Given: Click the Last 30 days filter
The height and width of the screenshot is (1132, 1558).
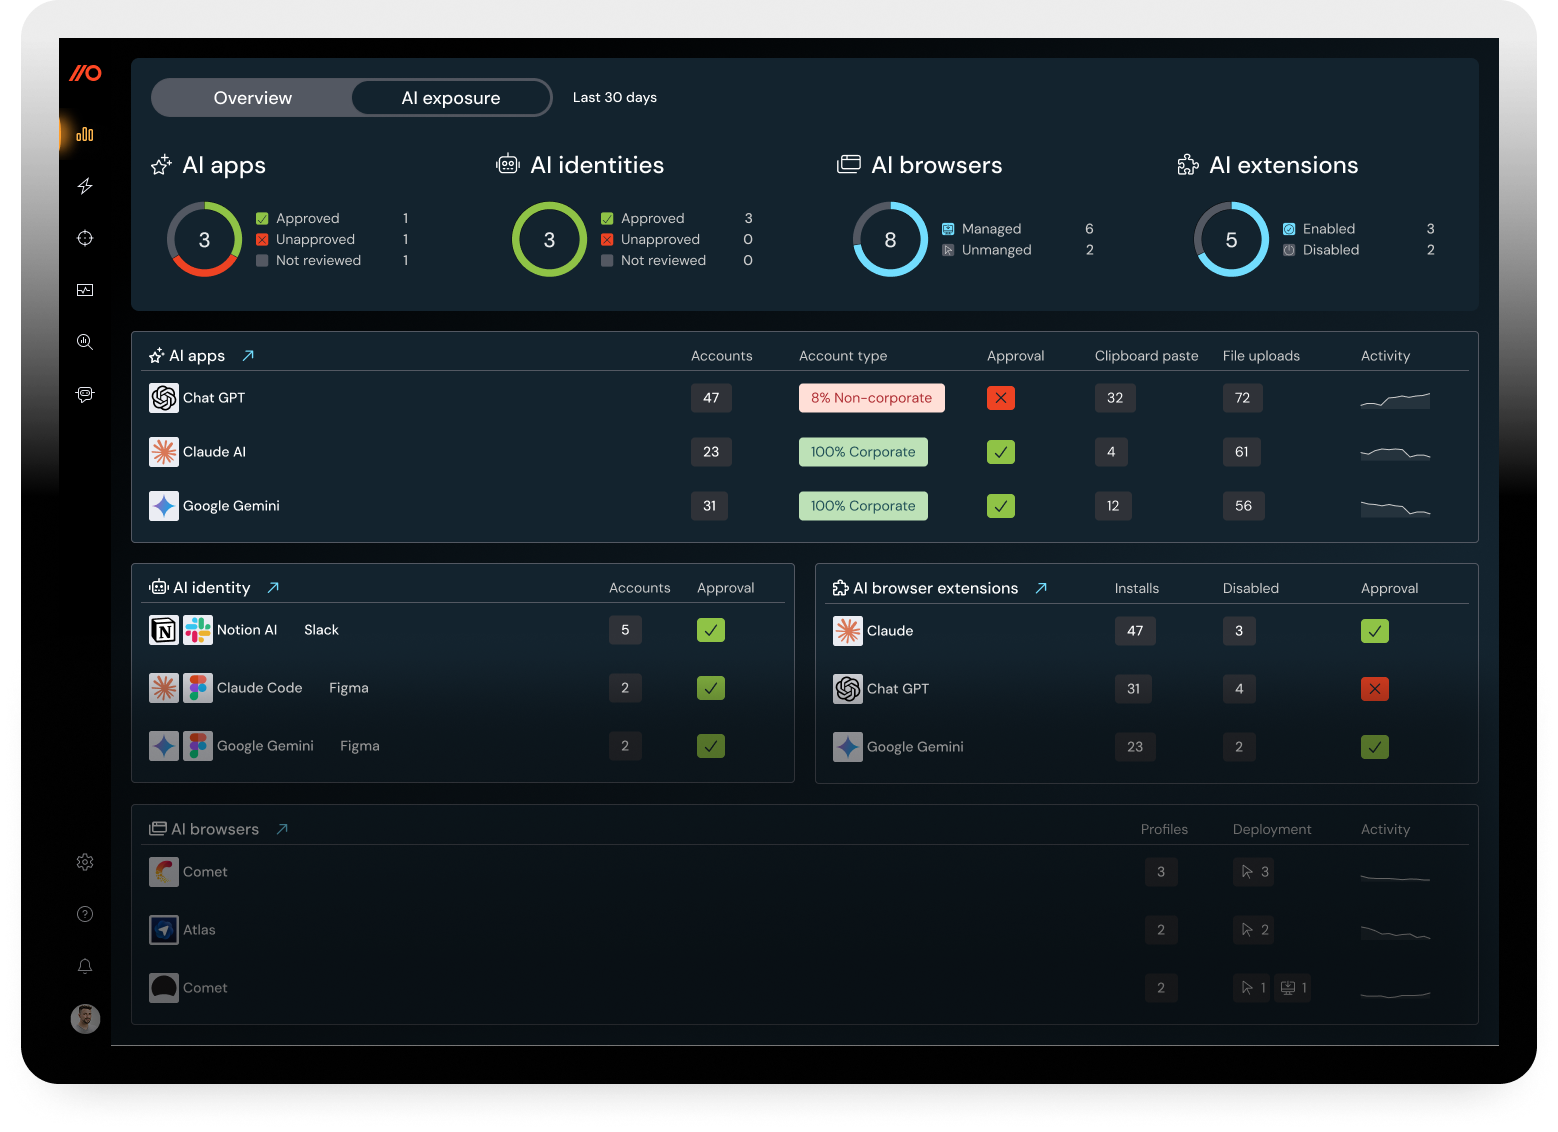Looking at the screenshot, I should (614, 98).
